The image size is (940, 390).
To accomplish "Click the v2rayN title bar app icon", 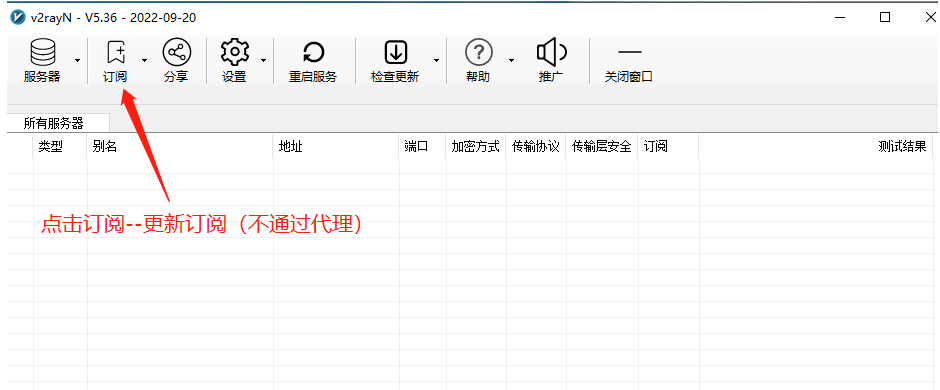I will (x=17, y=17).
